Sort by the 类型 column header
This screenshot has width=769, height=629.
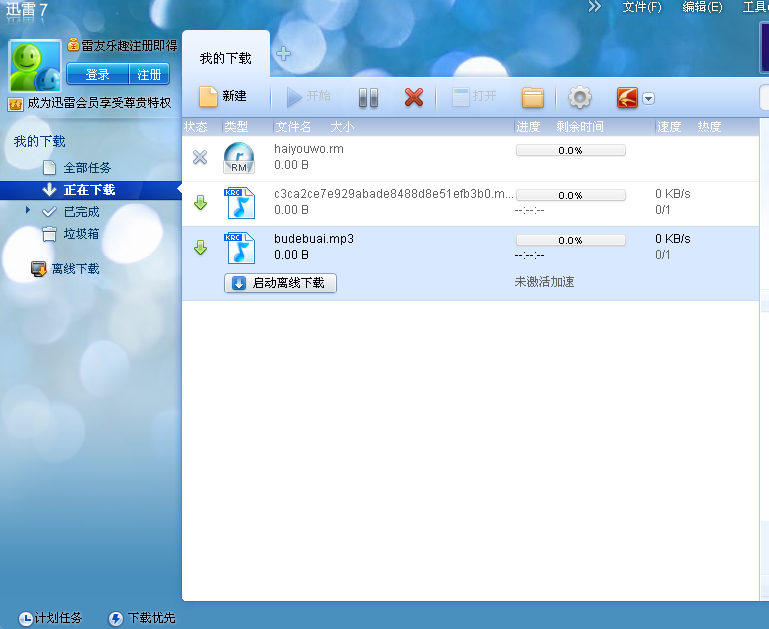coord(236,127)
